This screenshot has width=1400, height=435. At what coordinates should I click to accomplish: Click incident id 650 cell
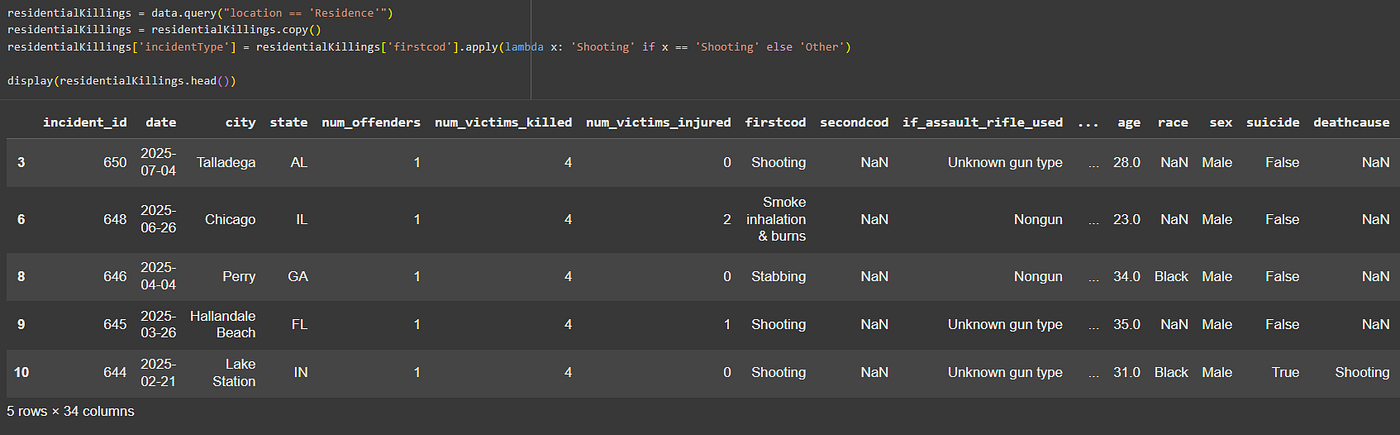114,162
